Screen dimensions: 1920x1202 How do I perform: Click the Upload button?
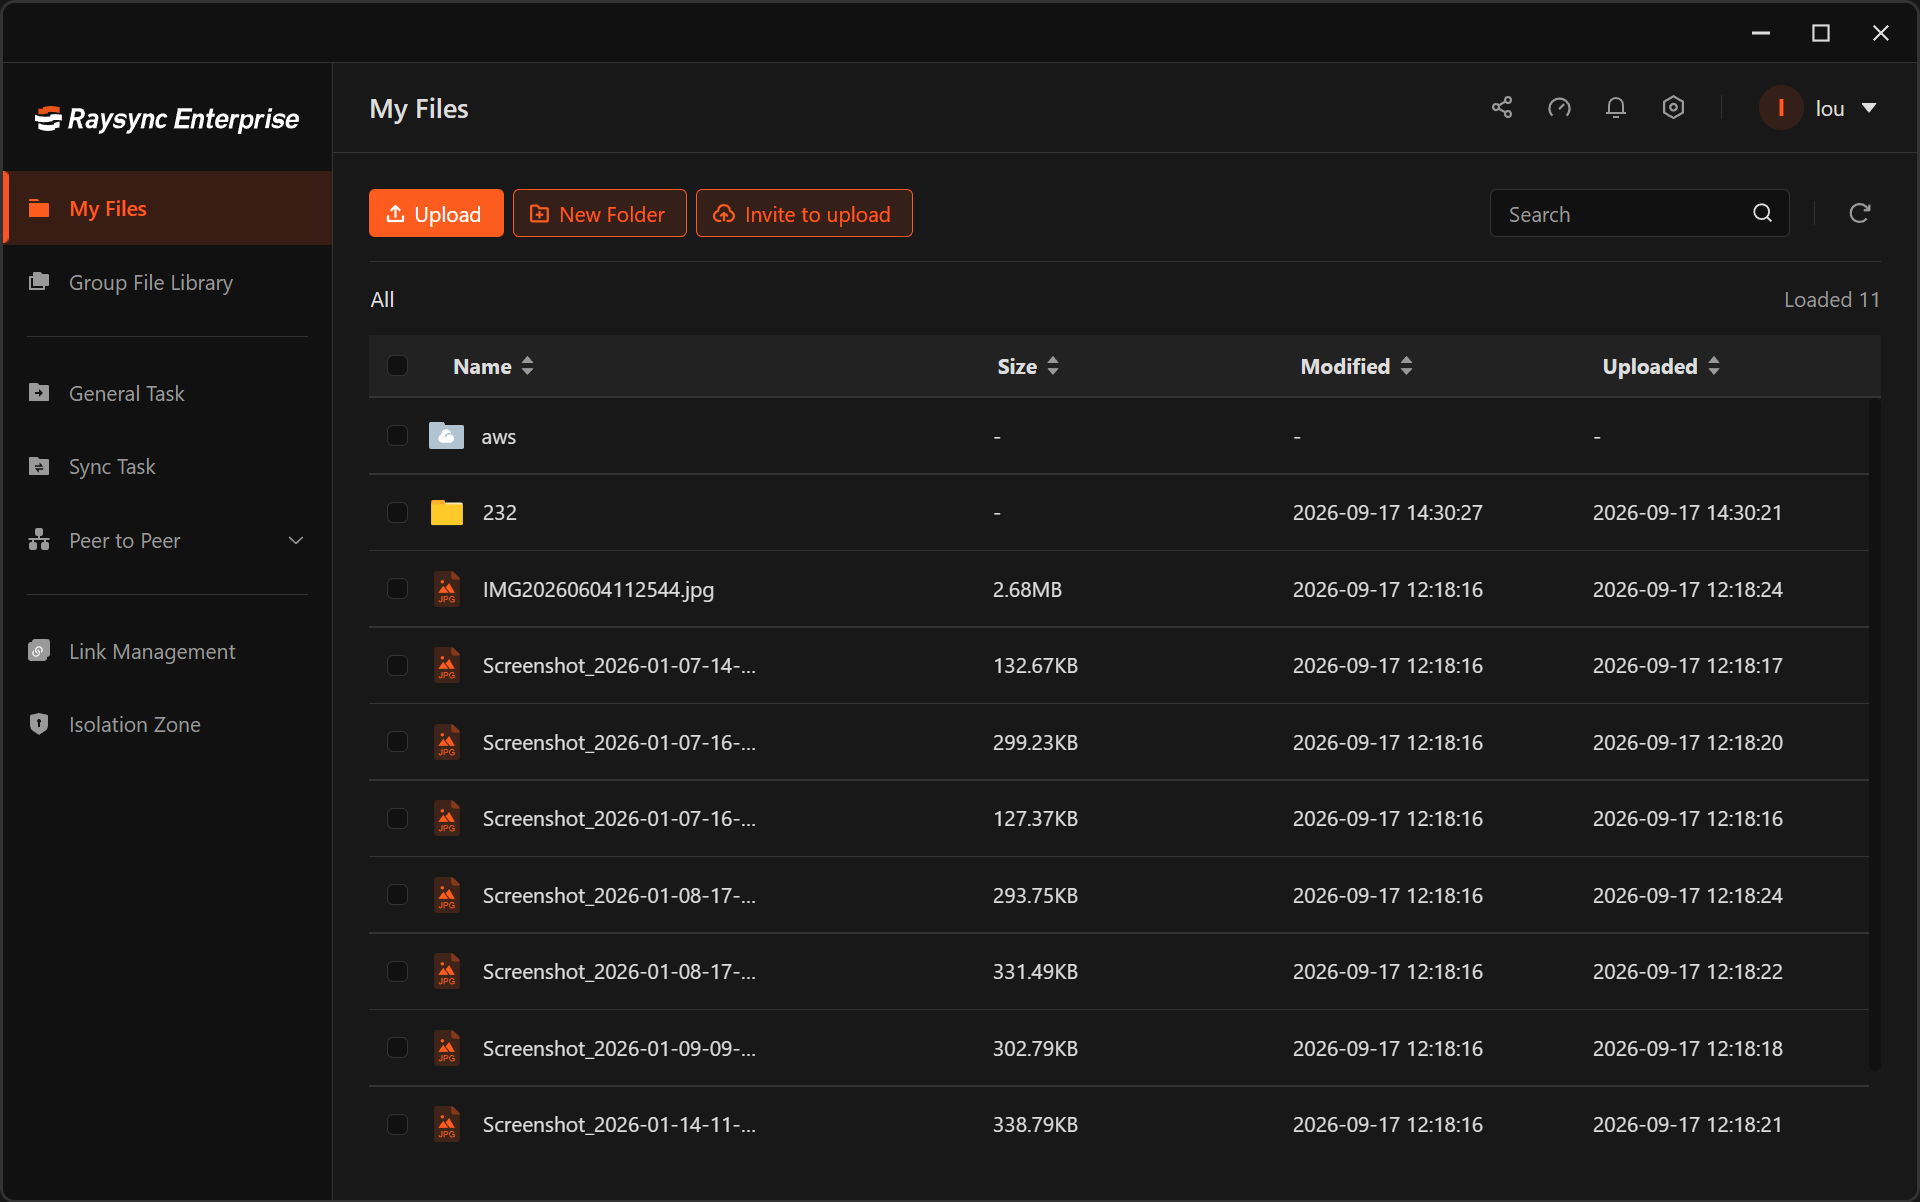click(436, 213)
